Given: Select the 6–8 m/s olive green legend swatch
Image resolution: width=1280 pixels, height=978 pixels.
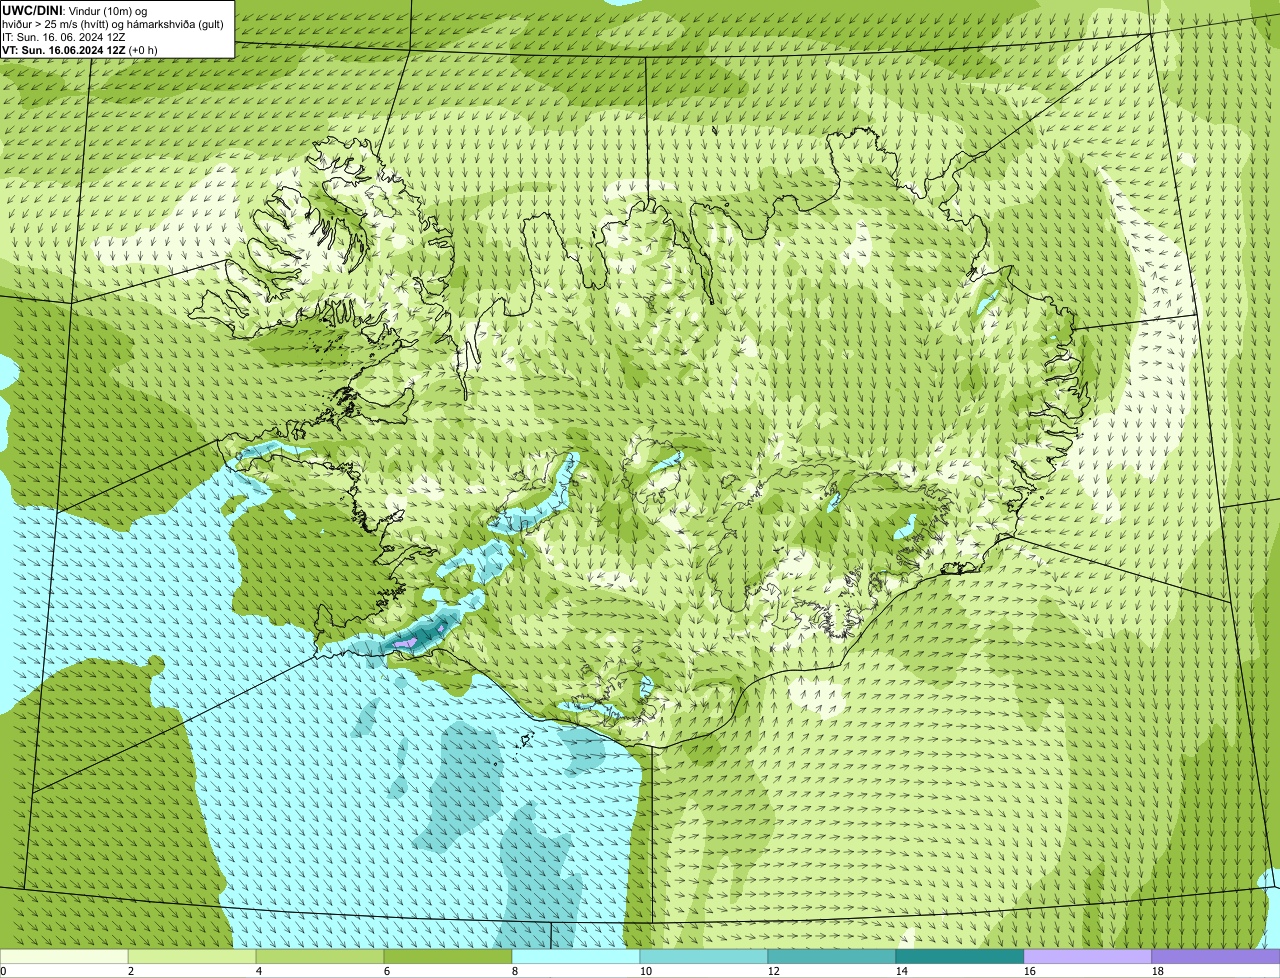Looking at the screenshot, I should coord(448,957).
